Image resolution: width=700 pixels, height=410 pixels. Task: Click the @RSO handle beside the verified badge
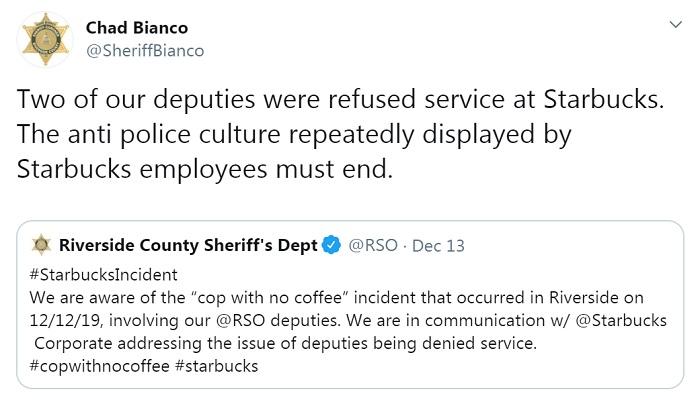(x=370, y=245)
